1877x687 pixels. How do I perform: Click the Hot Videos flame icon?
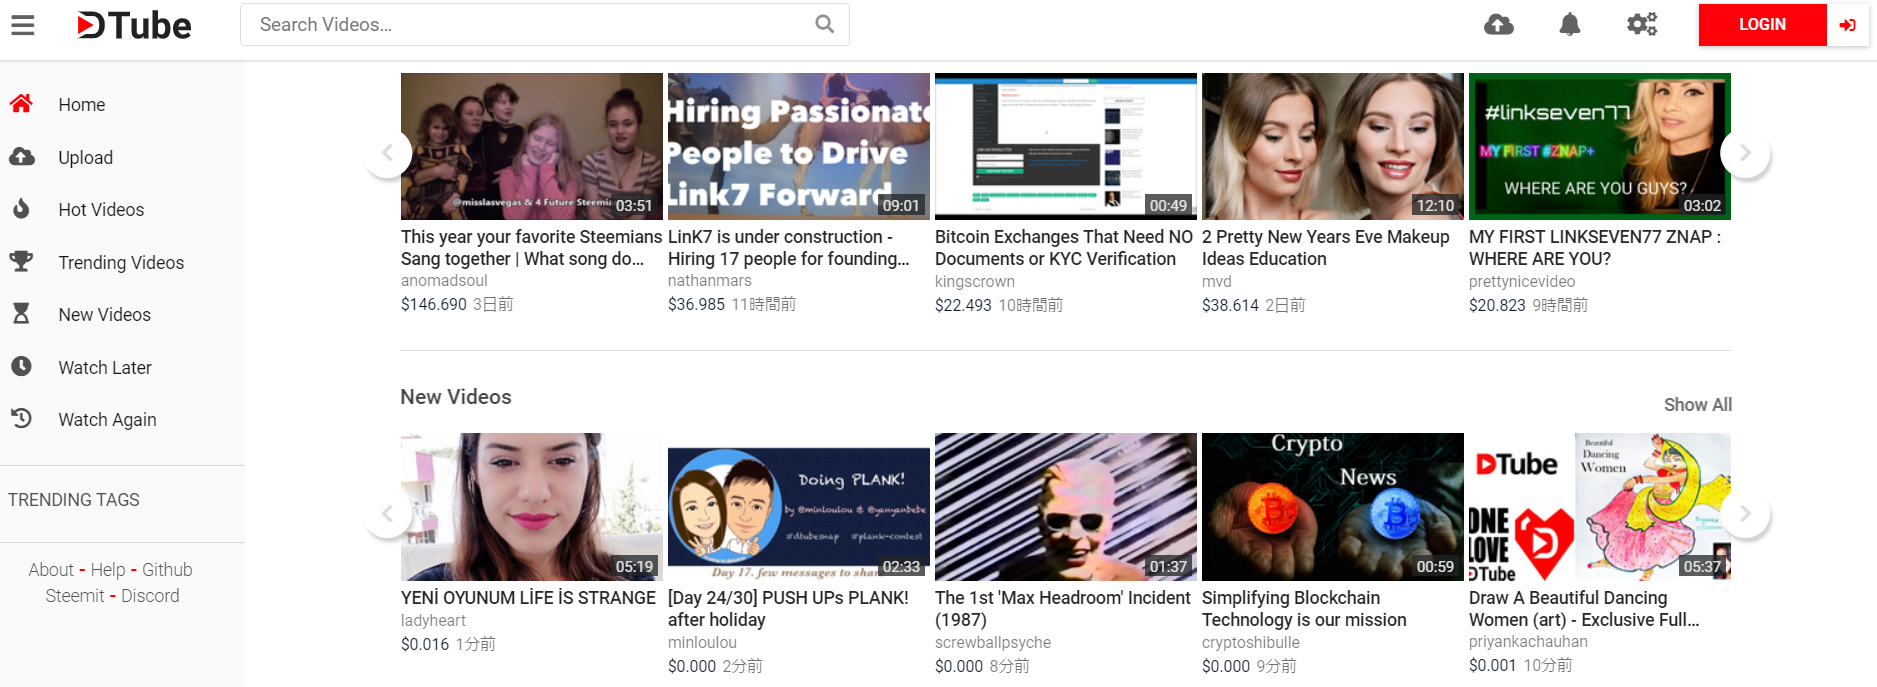click(x=21, y=209)
